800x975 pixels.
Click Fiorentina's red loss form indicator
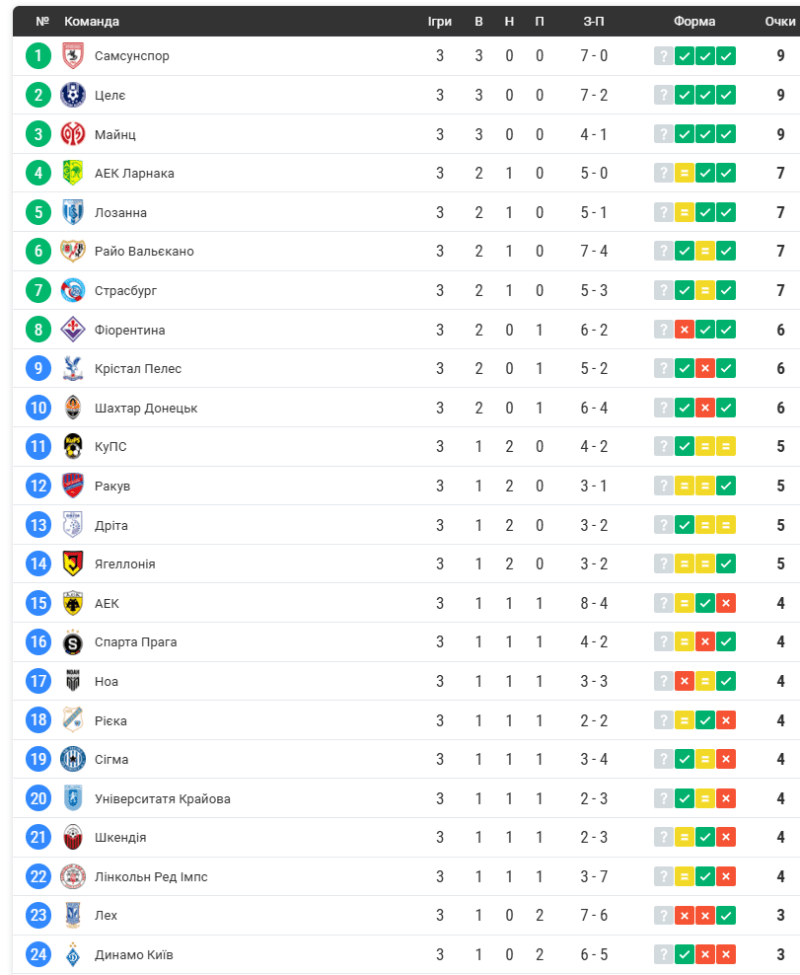(x=684, y=329)
